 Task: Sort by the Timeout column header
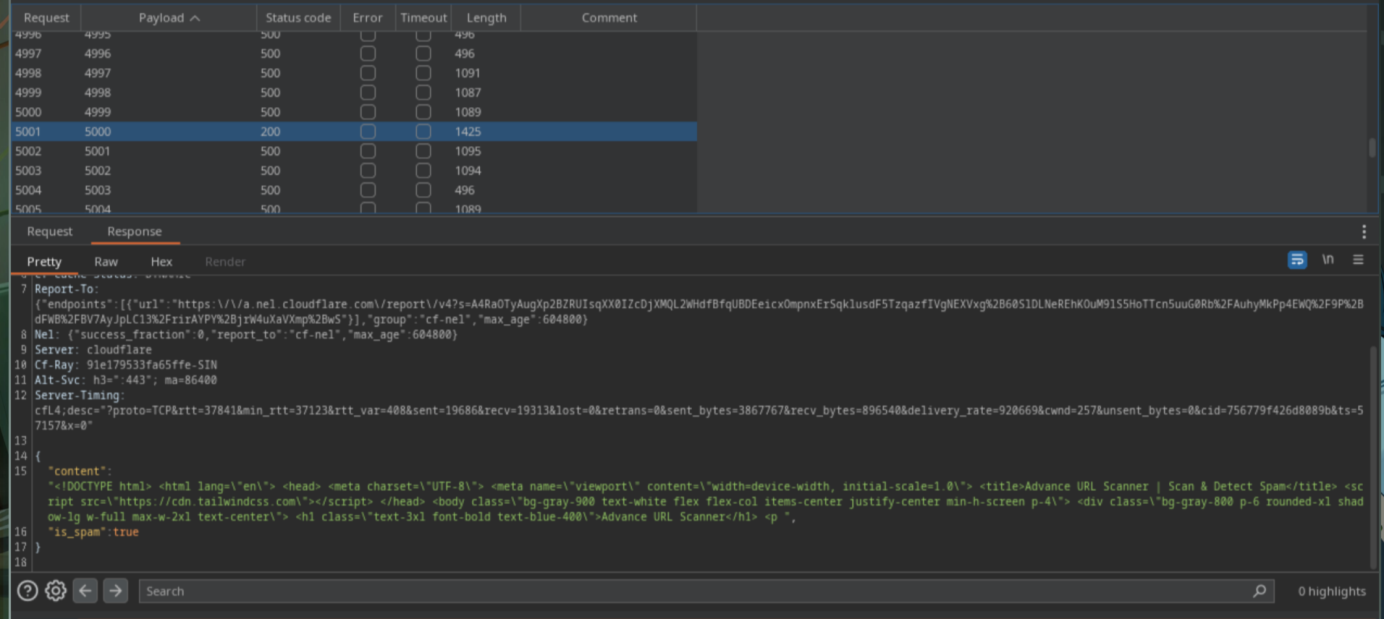point(423,17)
